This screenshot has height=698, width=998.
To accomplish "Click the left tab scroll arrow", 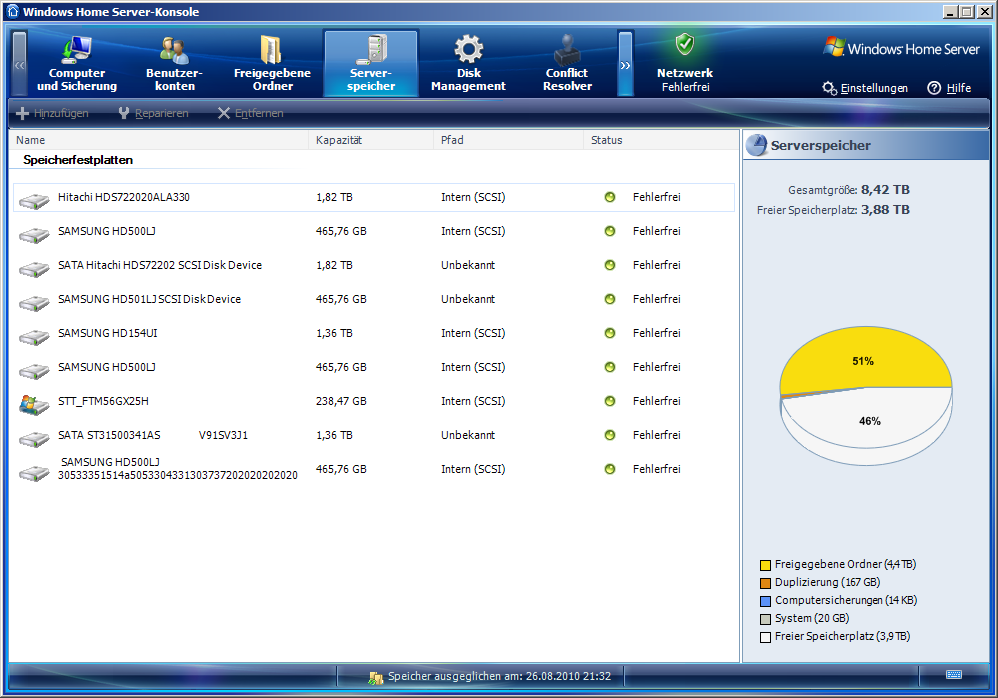I will [20, 64].
